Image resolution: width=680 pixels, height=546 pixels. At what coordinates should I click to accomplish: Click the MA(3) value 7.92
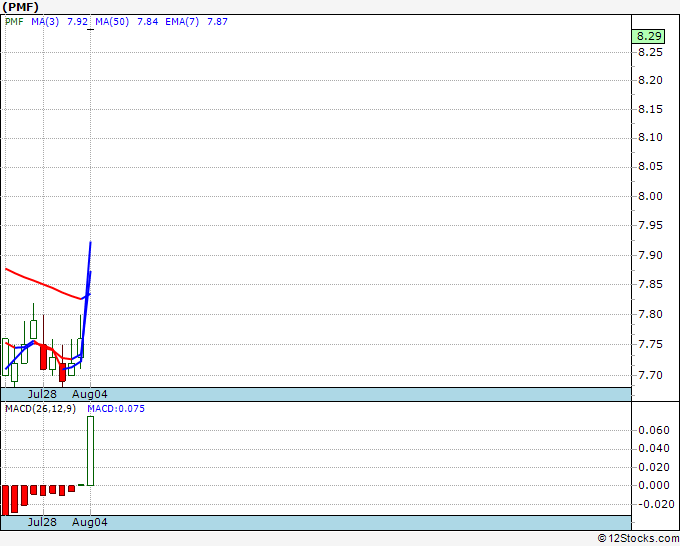click(78, 21)
